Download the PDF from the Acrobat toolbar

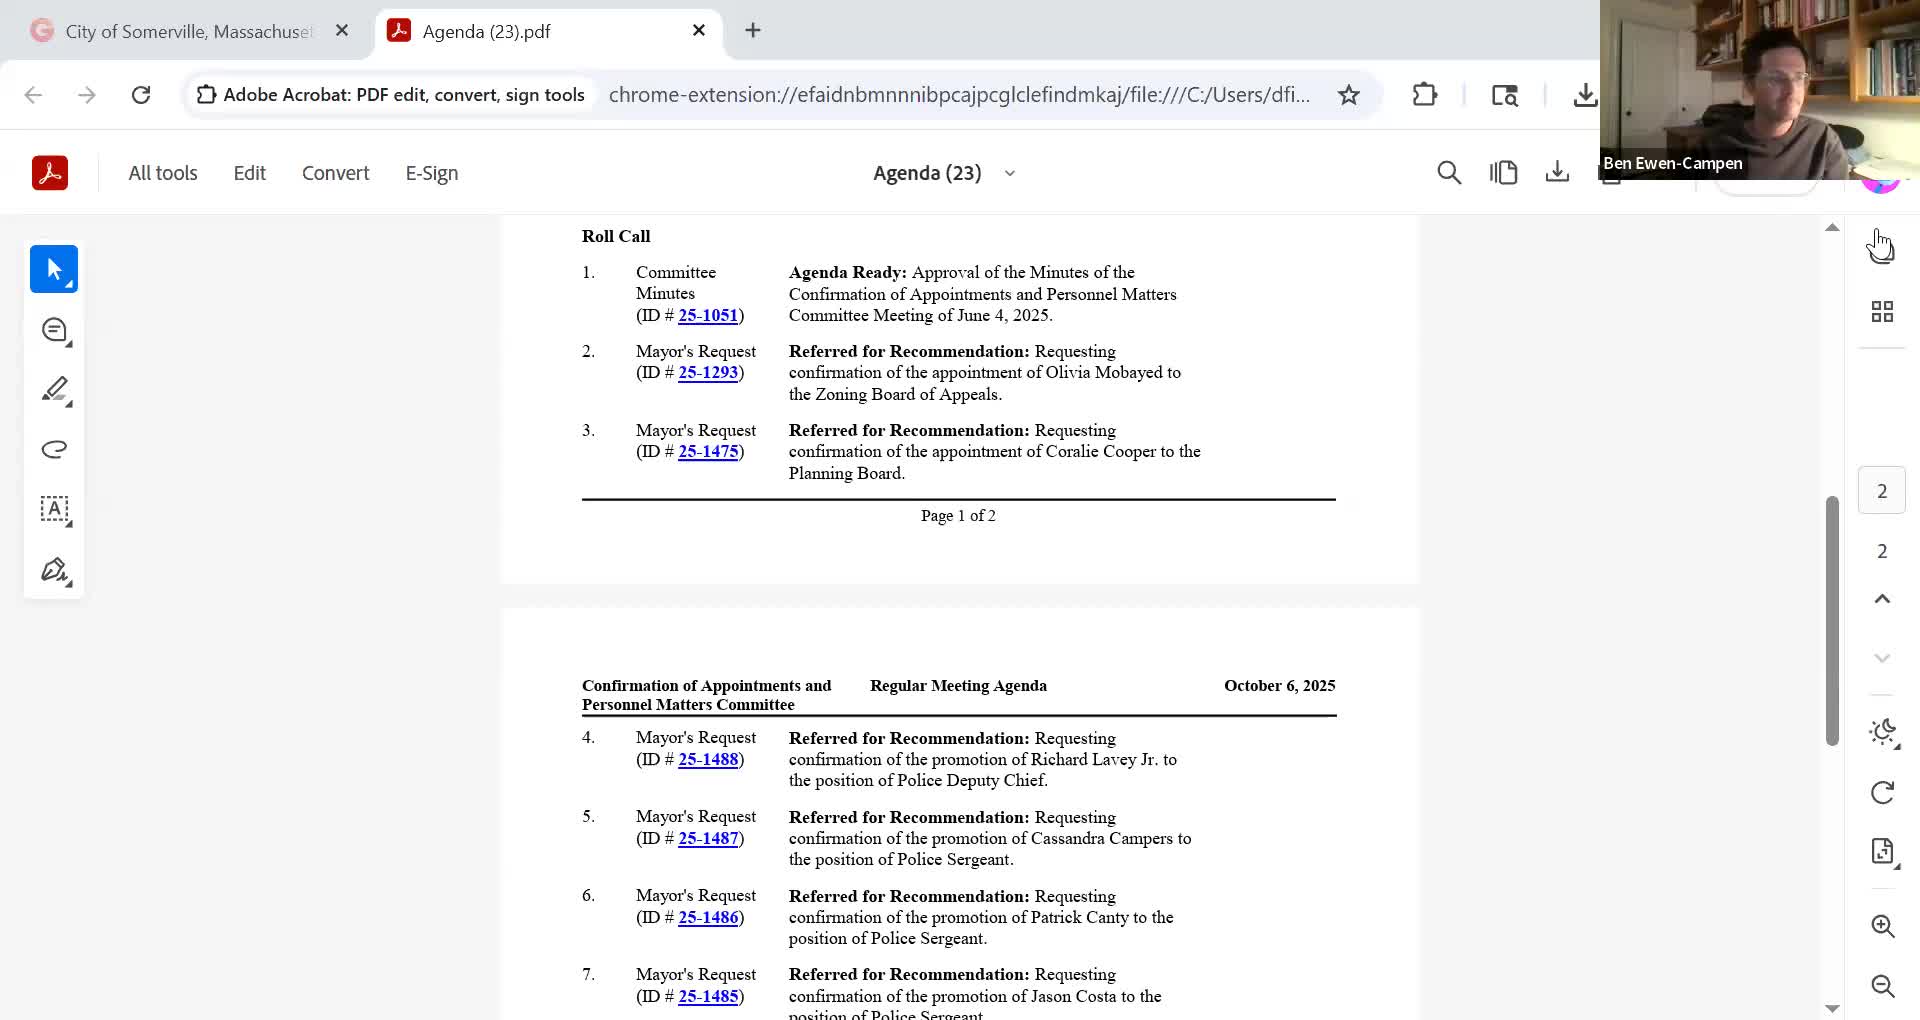[1557, 173]
